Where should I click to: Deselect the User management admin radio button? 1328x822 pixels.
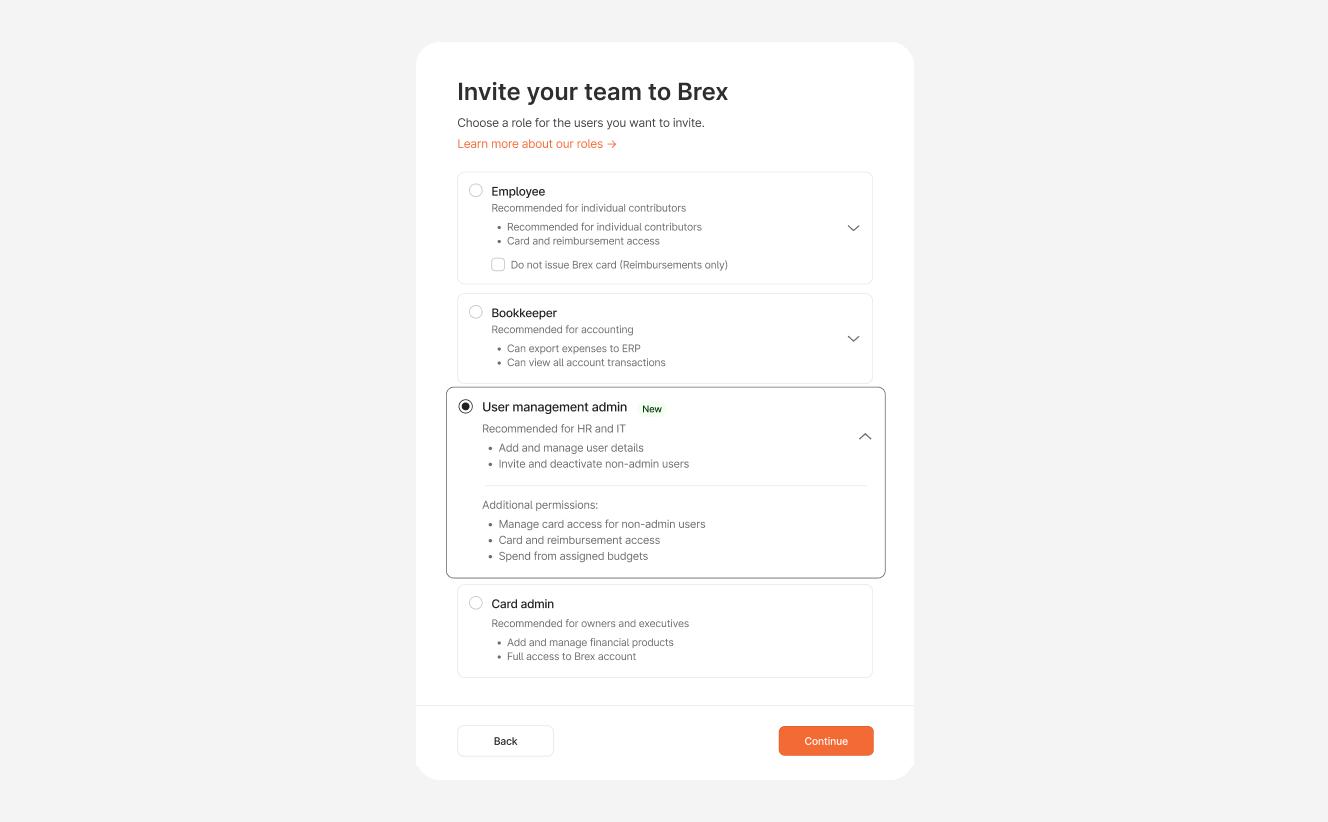(466, 405)
